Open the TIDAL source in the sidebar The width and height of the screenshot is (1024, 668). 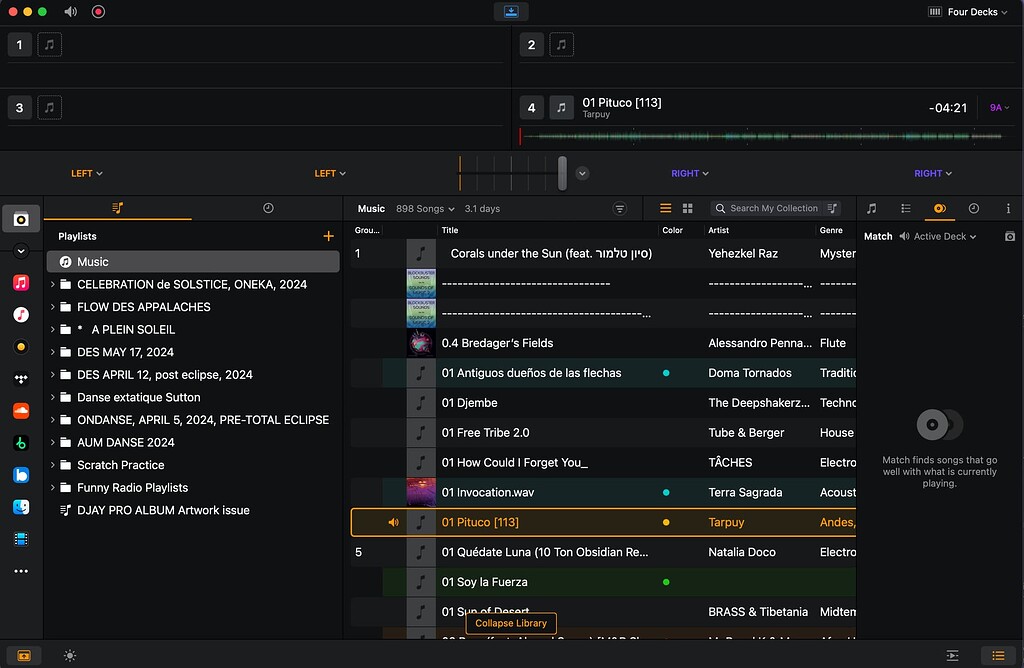21,379
